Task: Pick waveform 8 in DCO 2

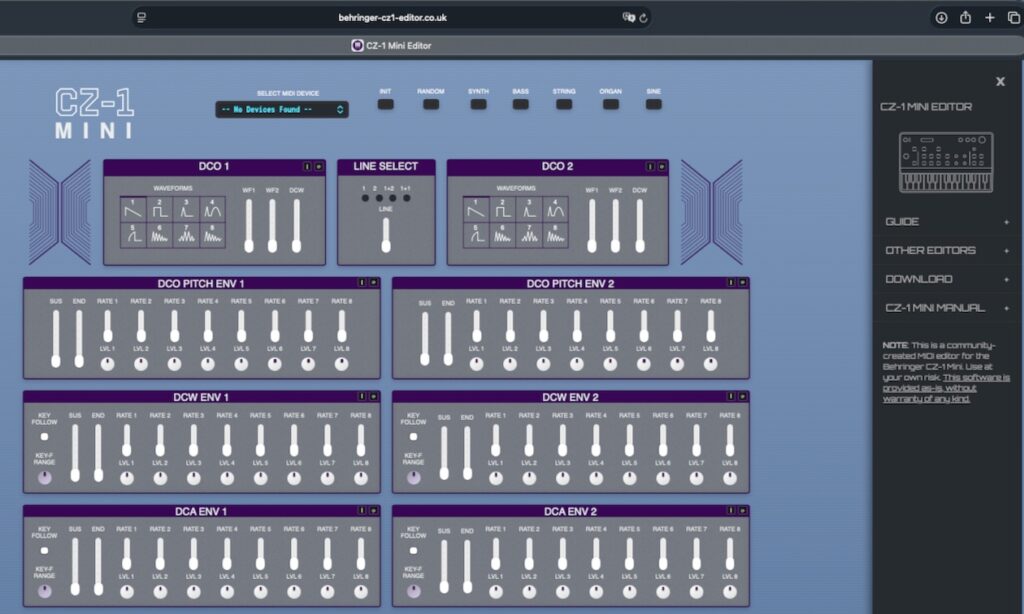Action: (556, 235)
